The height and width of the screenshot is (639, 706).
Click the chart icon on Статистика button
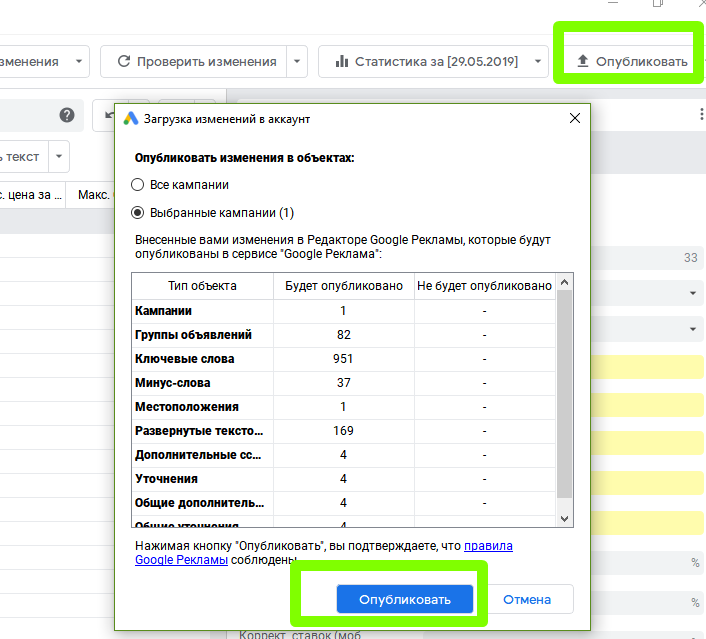point(342,61)
